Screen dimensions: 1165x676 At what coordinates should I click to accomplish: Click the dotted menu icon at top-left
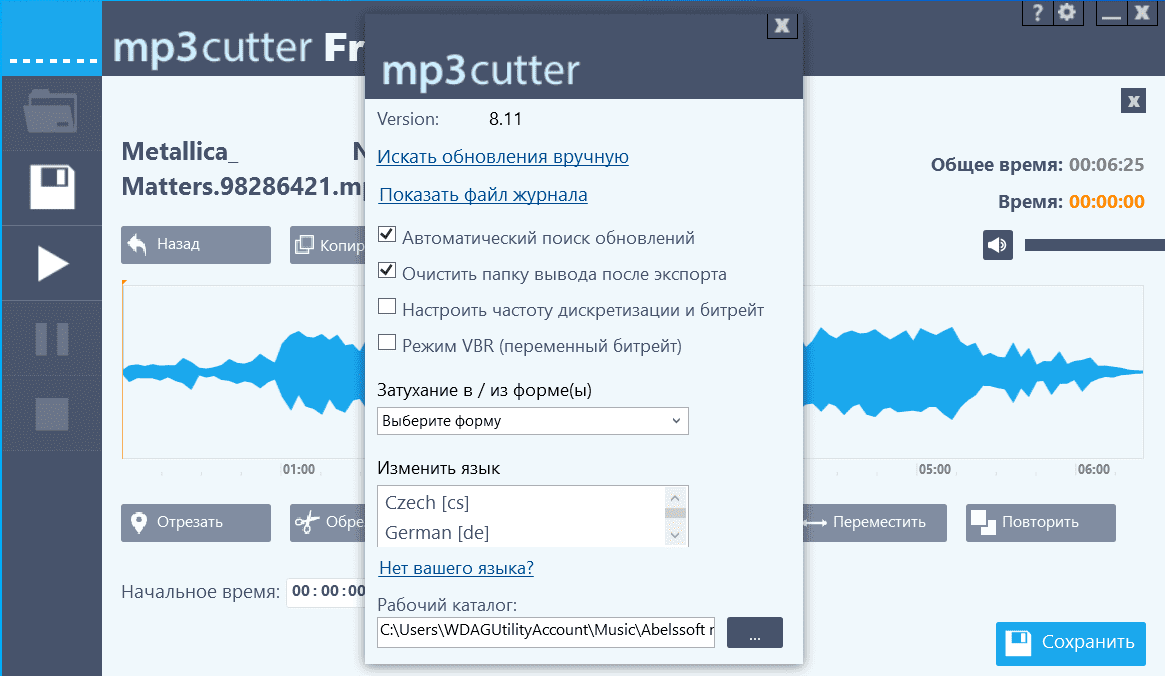pos(53,60)
